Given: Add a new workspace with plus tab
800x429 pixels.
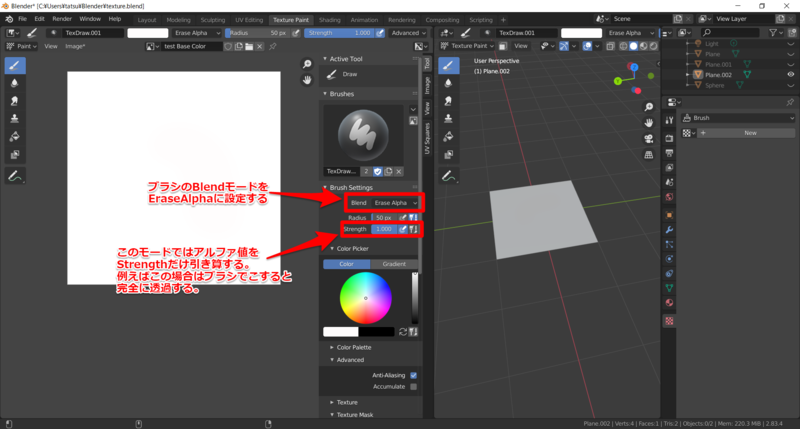Looking at the screenshot, I should point(503,20).
